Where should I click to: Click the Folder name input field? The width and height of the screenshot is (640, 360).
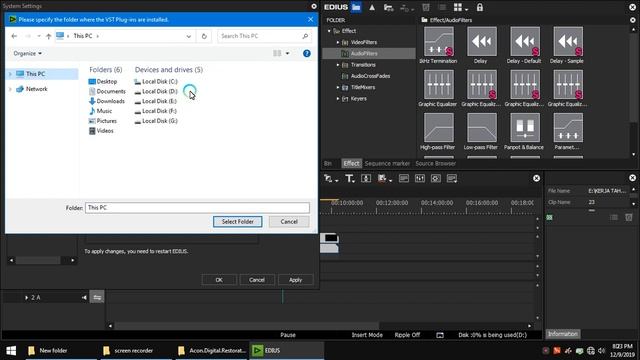pyautogui.click(x=197, y=208)
